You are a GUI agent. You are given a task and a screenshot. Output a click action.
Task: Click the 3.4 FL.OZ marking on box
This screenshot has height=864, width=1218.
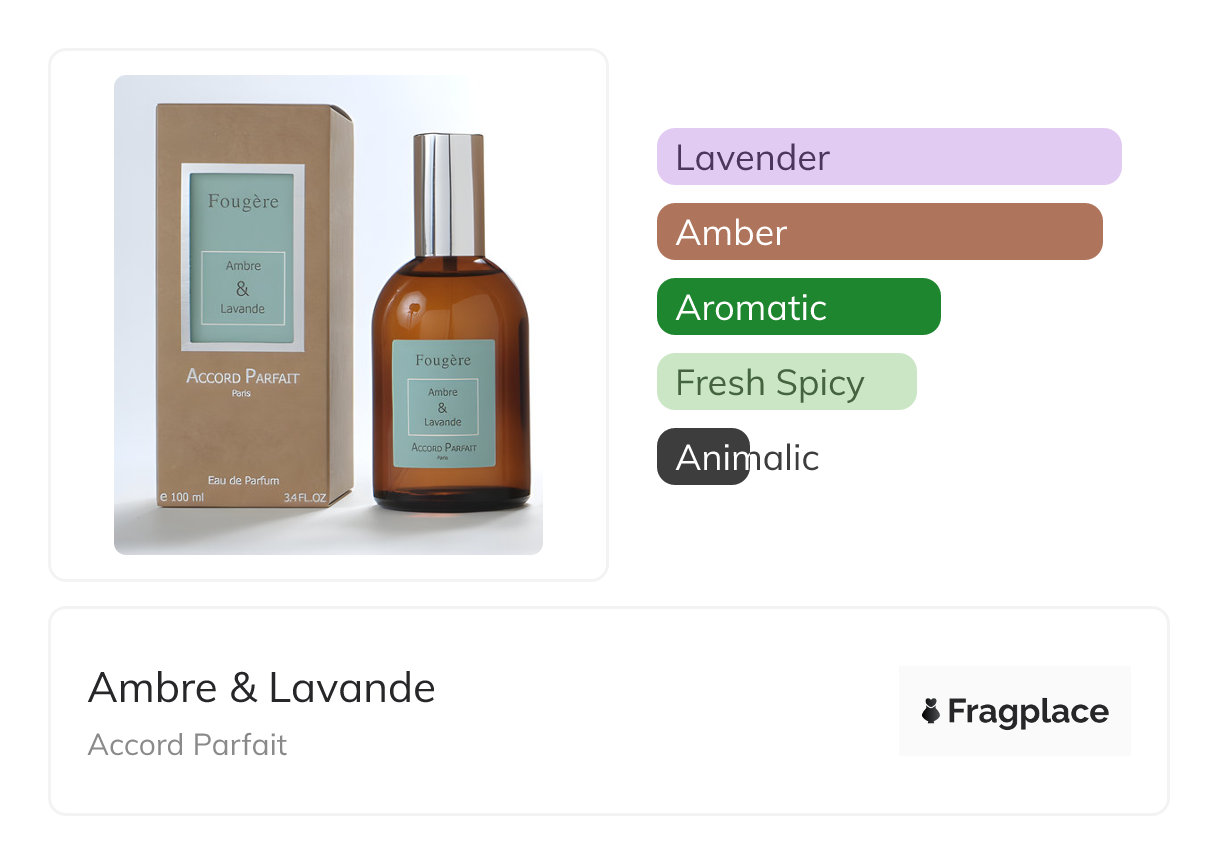coord(305,497)
